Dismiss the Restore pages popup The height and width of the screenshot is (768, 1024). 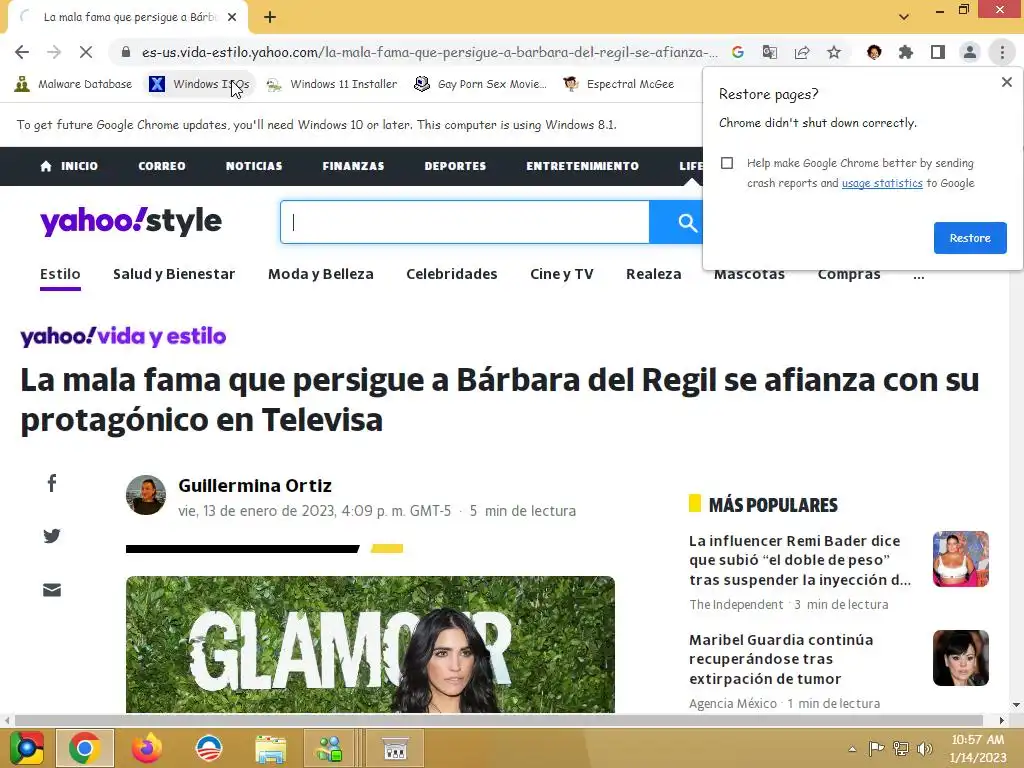coord(1006,82)
